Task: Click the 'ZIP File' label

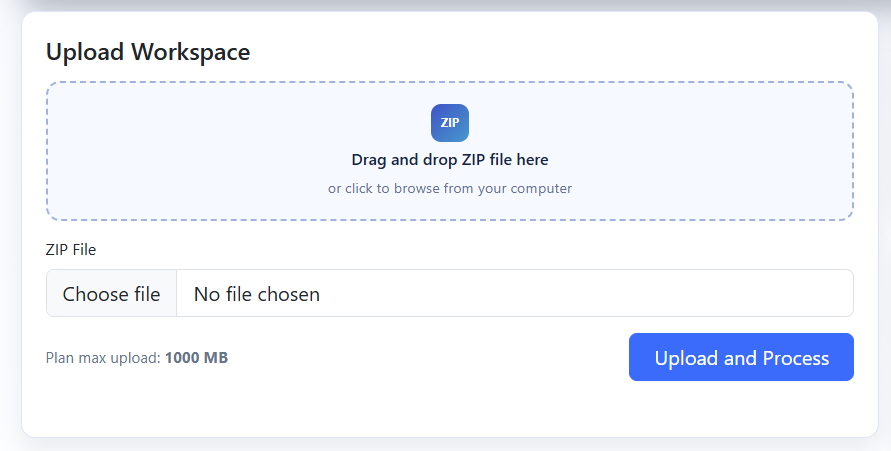Action: coord(71,250)
